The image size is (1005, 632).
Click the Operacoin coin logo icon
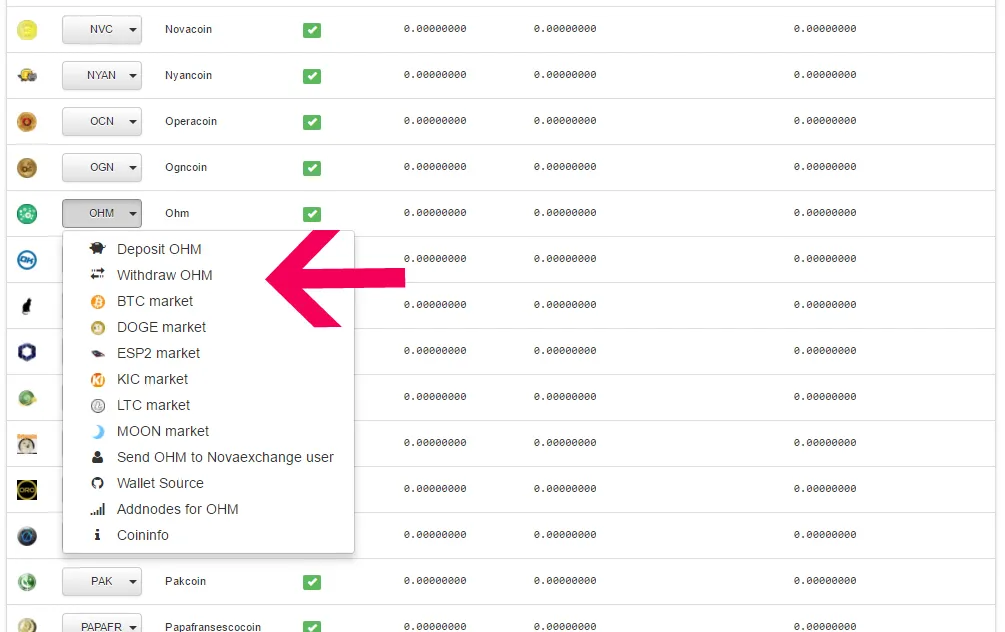click(x=27, y=122)
